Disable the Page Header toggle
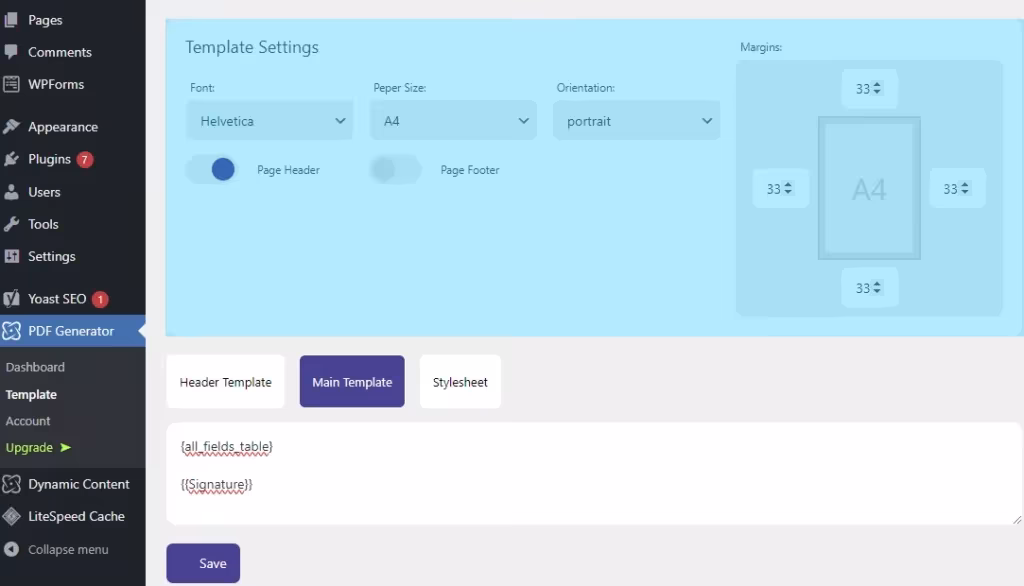 [212, 170]
